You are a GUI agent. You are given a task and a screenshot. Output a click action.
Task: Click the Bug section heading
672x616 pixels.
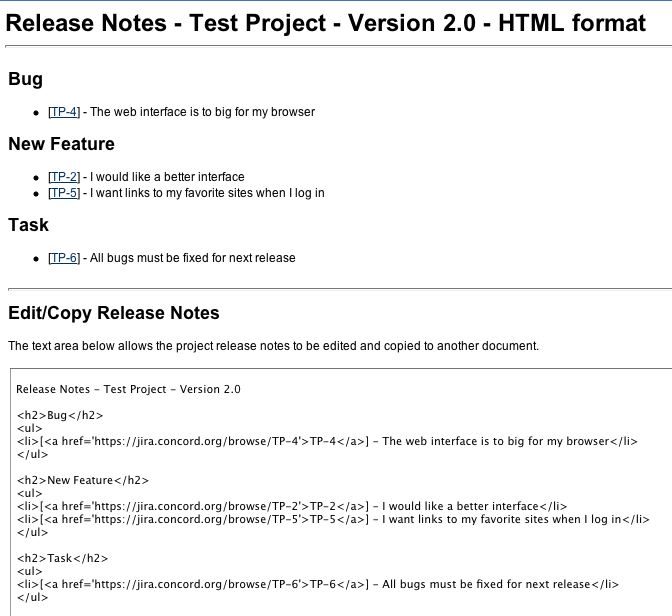(25, 80)
